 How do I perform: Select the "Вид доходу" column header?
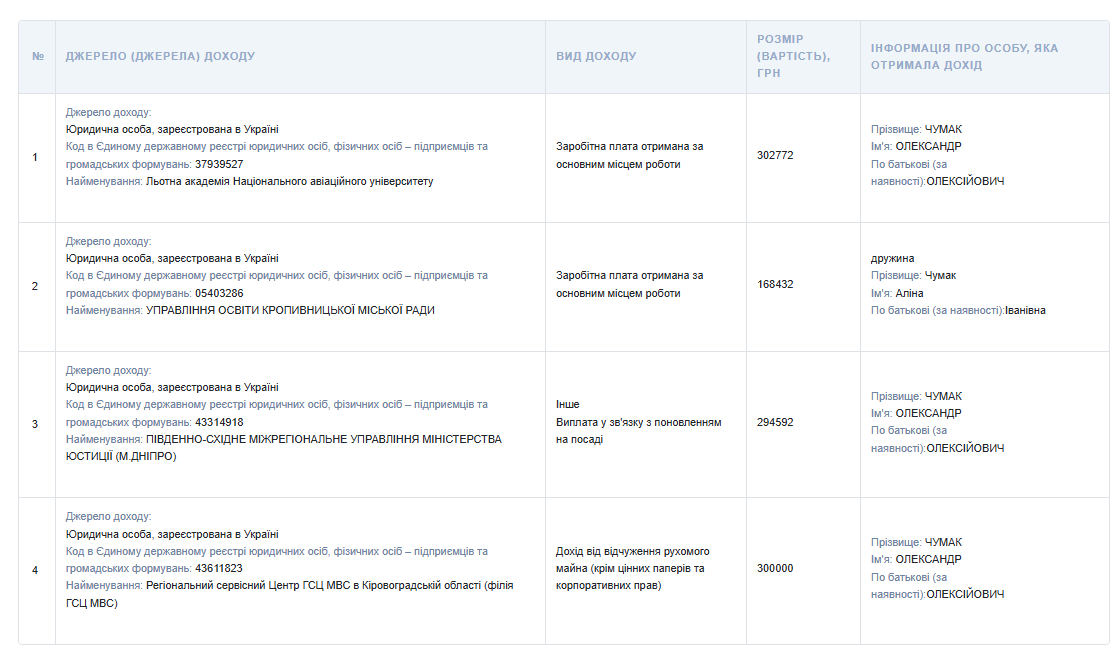(x=596, y=56)
